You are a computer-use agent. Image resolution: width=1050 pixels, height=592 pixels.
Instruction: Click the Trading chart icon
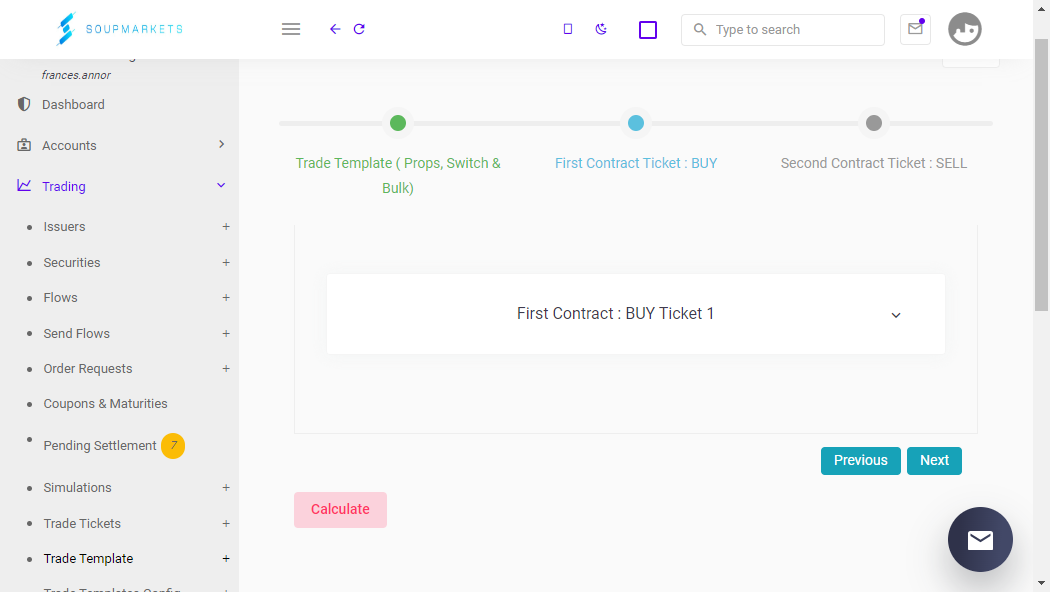(24, 186)
